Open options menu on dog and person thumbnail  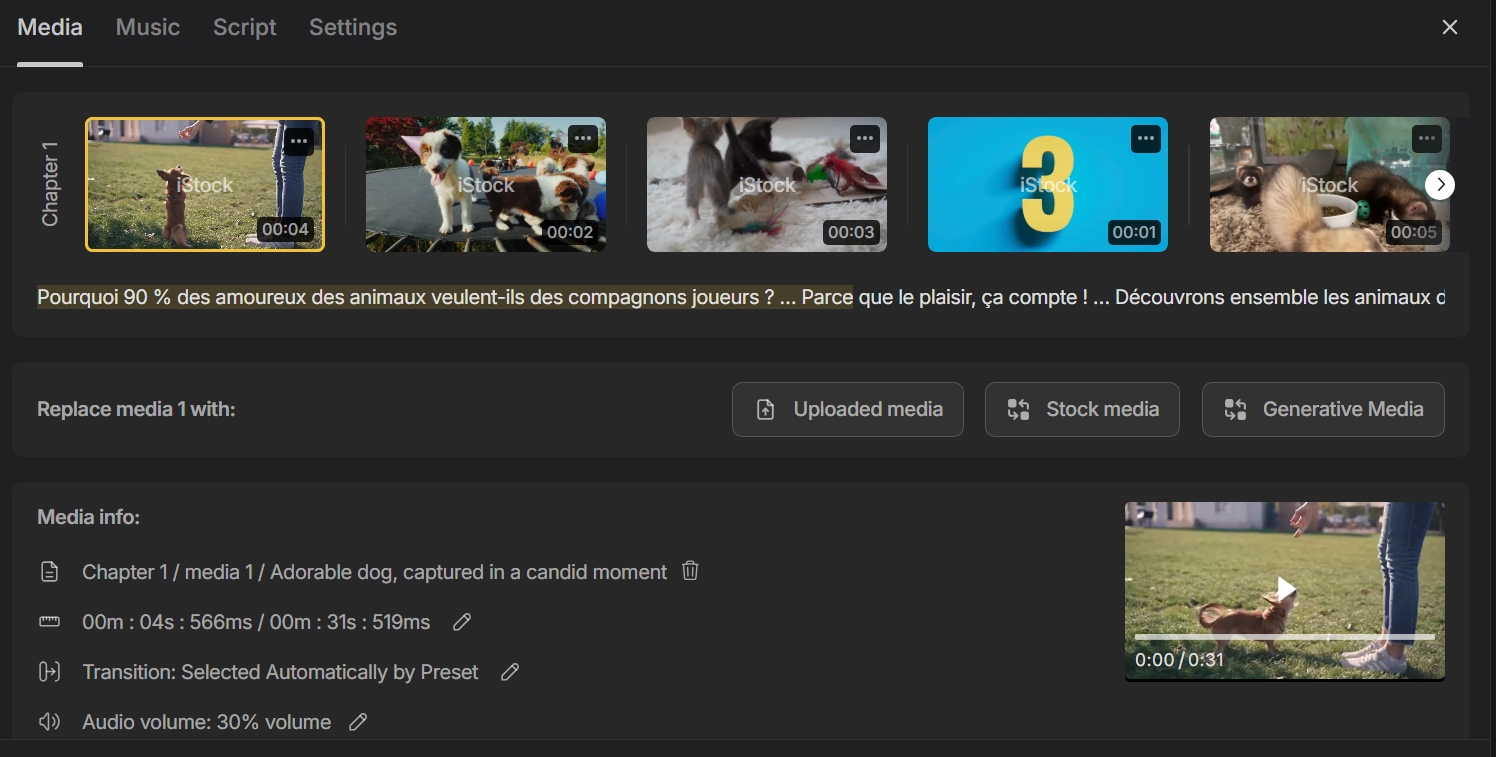pos(299,141)
